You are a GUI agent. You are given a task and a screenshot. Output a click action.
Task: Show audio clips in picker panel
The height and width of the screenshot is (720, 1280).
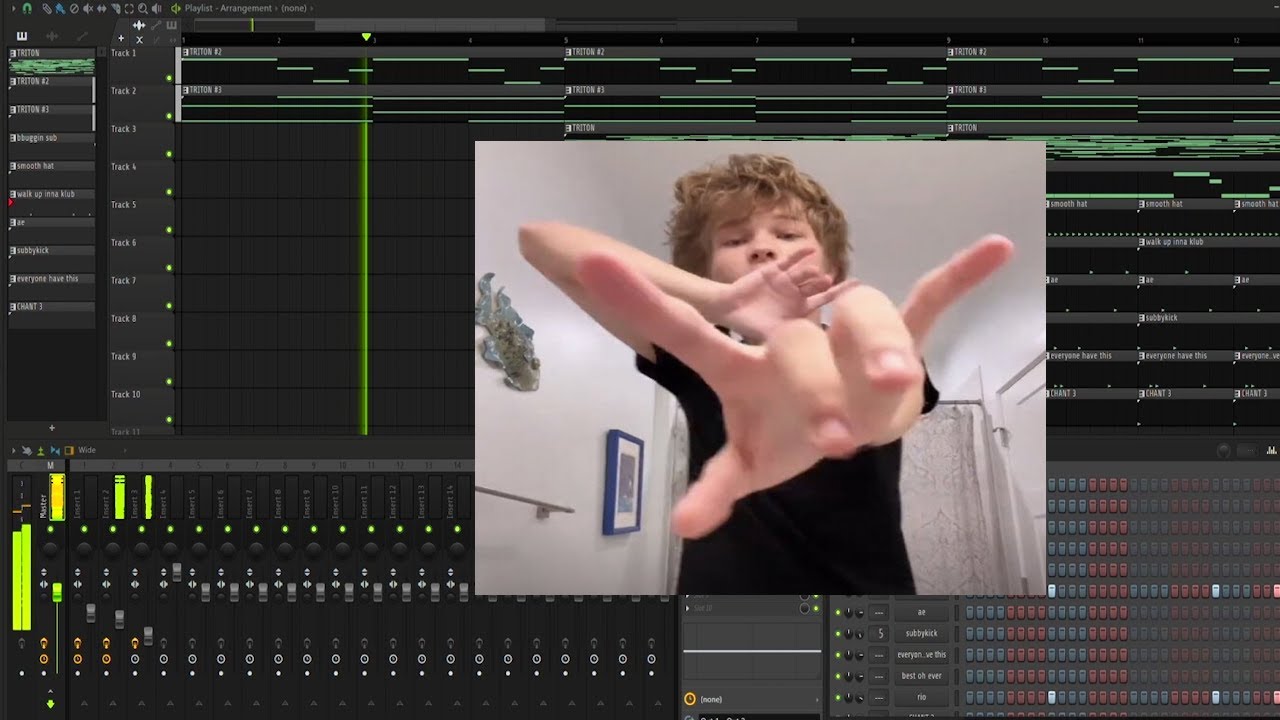tap(52, 37)
